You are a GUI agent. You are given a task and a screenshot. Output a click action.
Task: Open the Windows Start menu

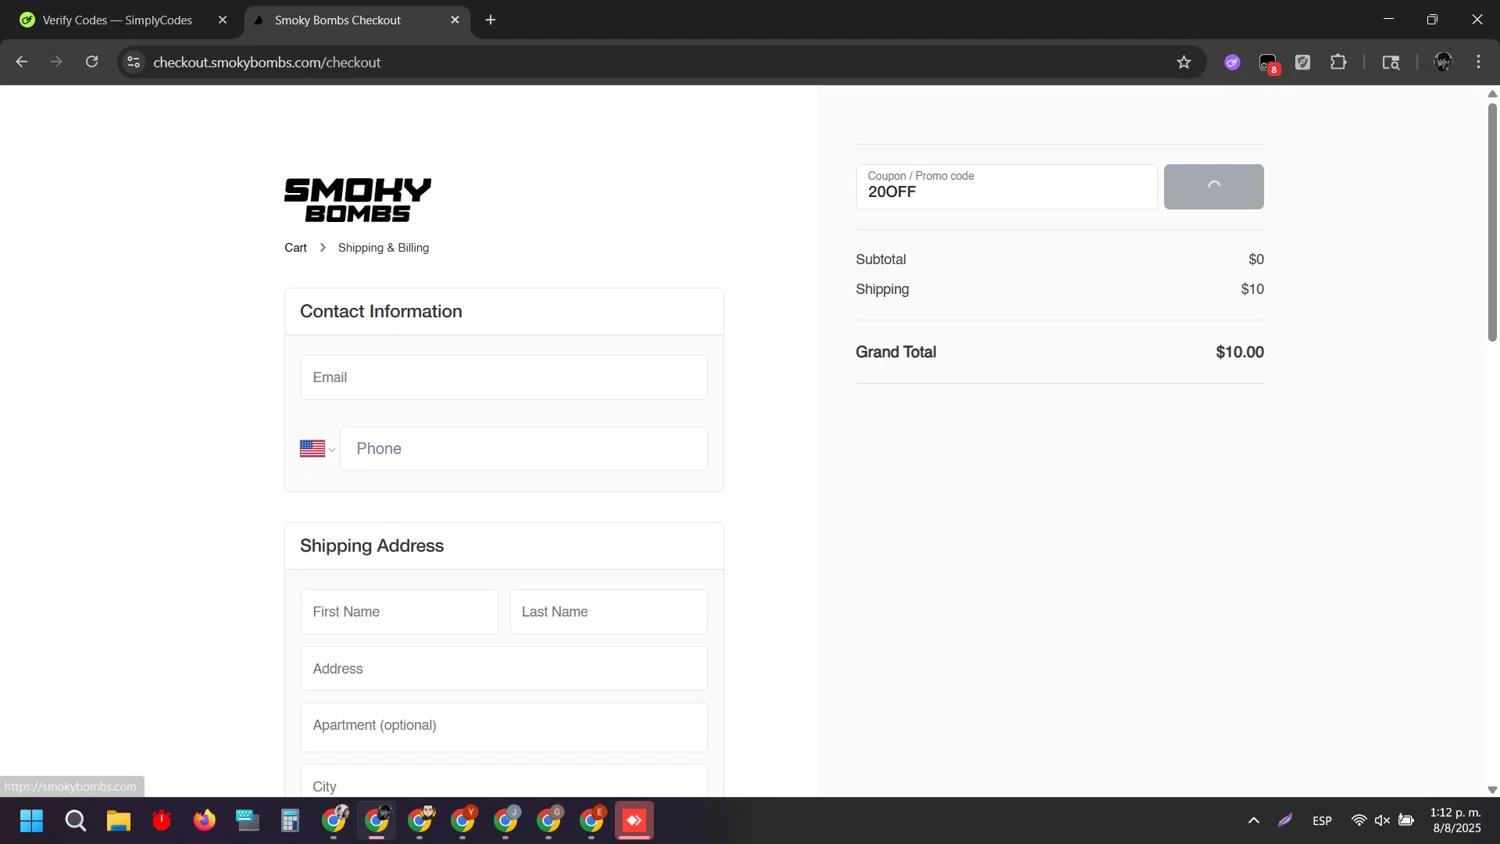(31, 821)
